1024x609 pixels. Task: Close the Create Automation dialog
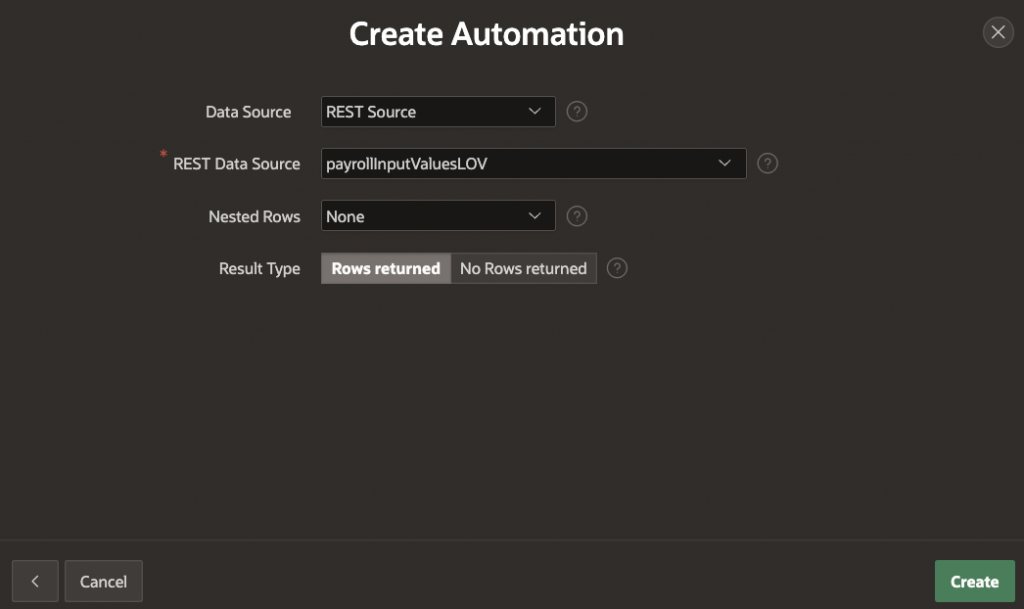997,33
